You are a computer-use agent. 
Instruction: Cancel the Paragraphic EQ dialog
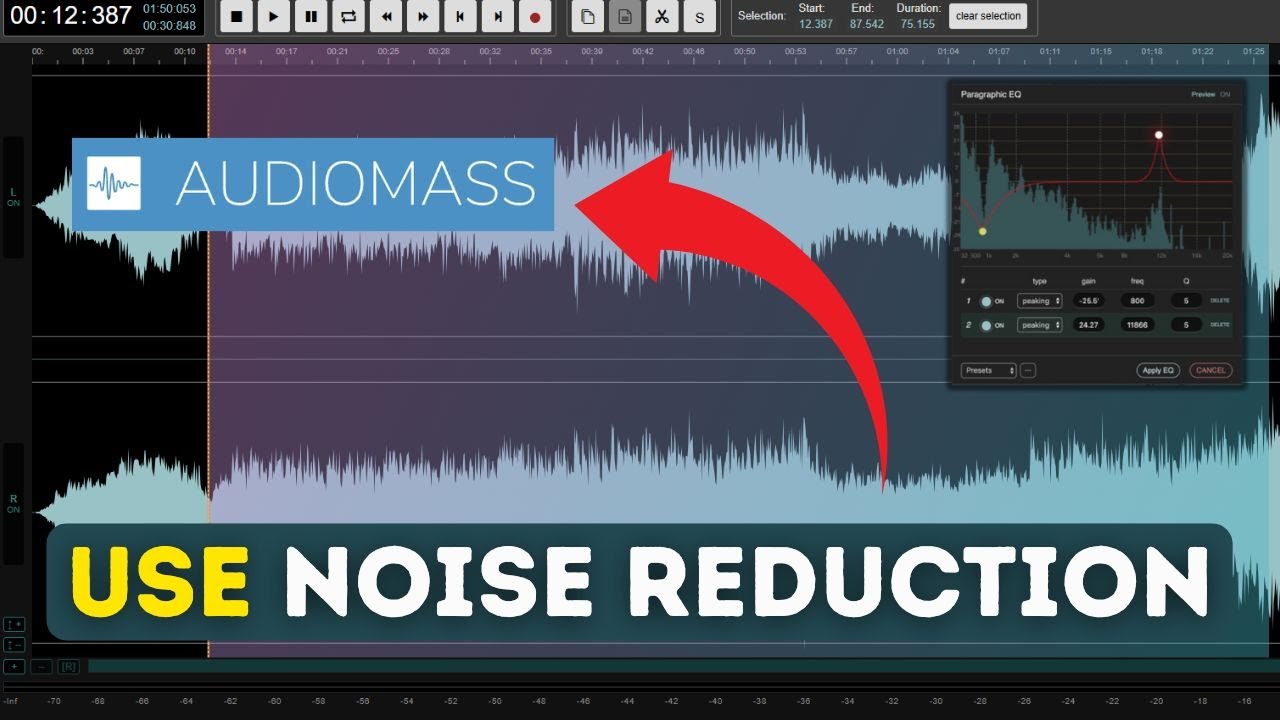(1210, 370)
